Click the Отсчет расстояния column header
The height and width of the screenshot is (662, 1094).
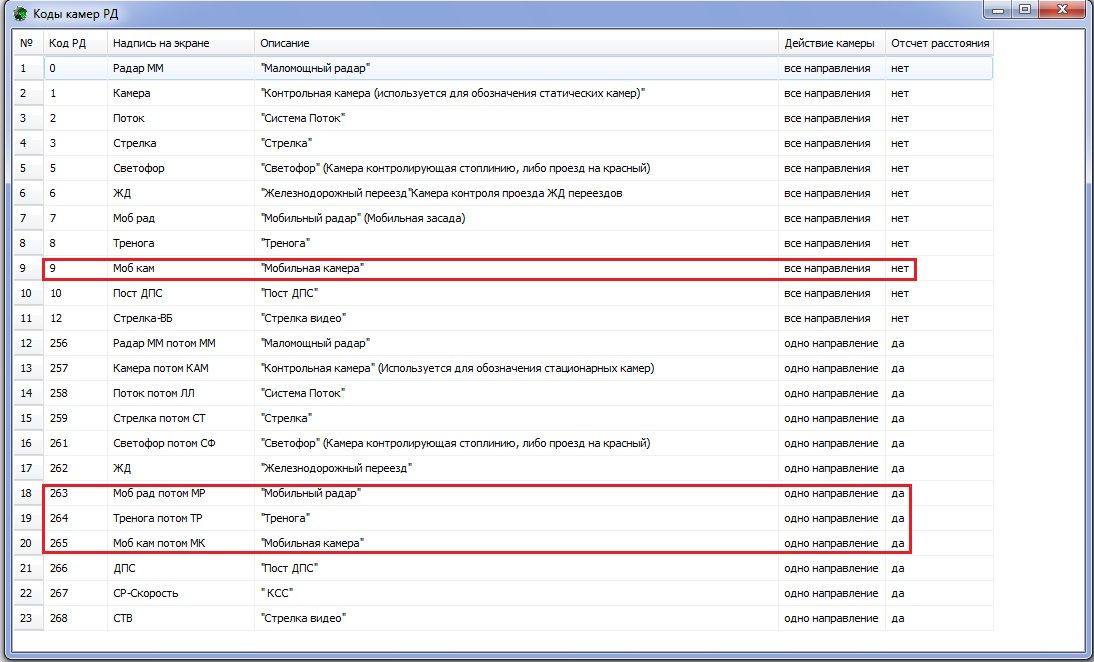point(939,43)
